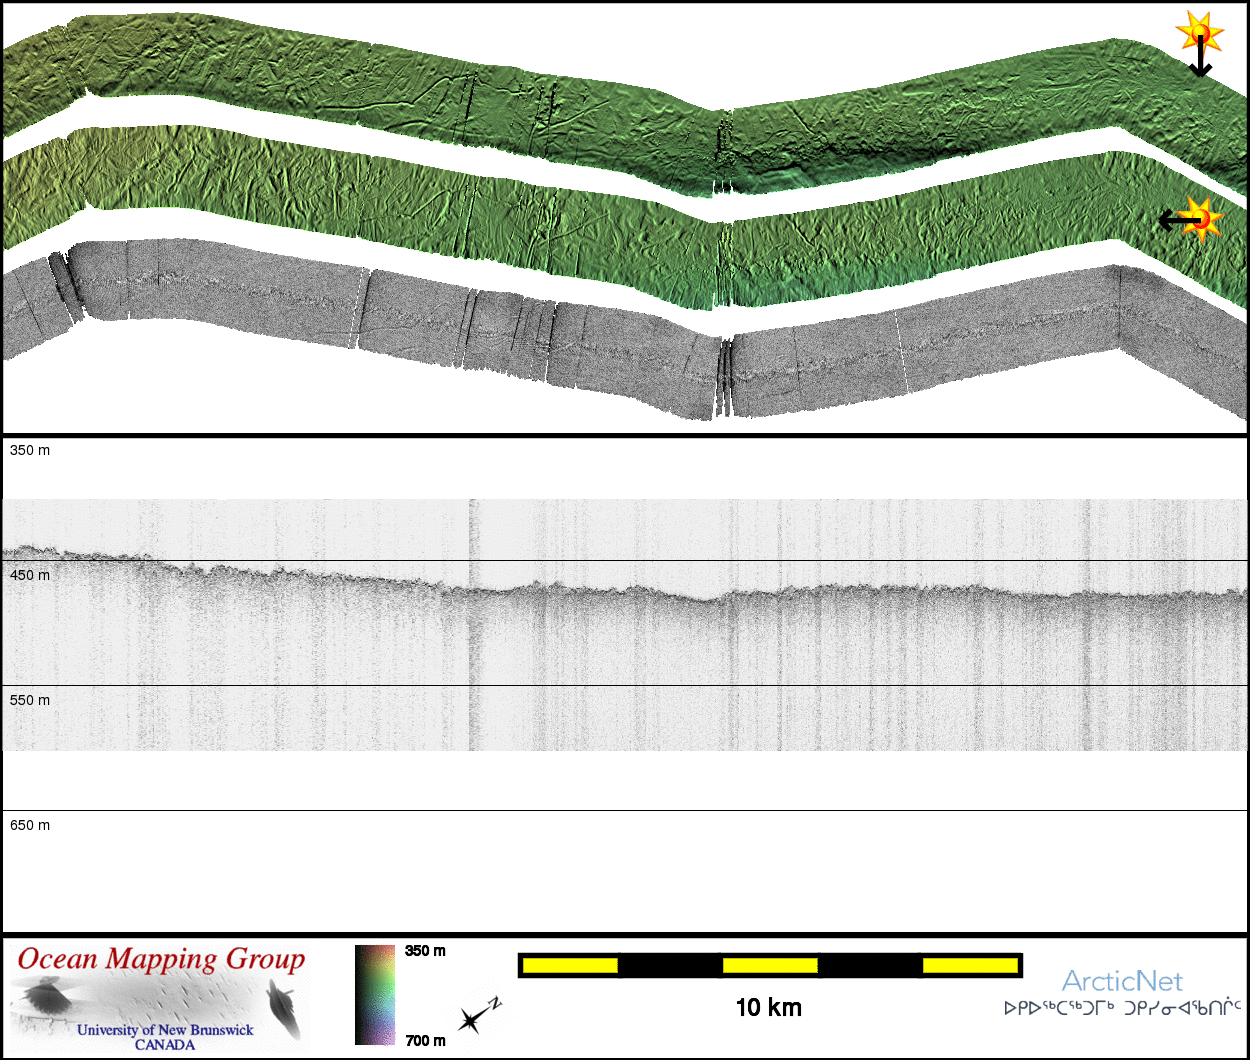Click the top sun illumination icon
This screenshot has width=1250, height=1060.
(1197, 32)
